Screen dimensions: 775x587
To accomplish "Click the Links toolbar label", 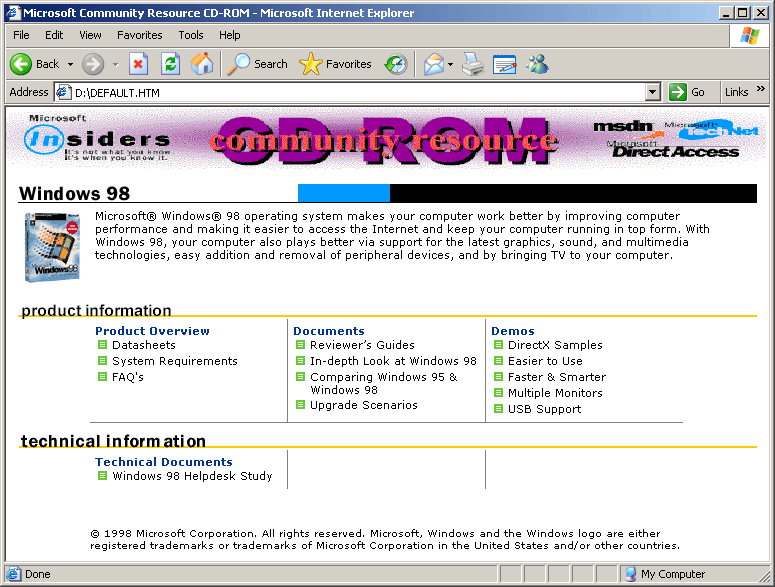I will tap(736, 92).
